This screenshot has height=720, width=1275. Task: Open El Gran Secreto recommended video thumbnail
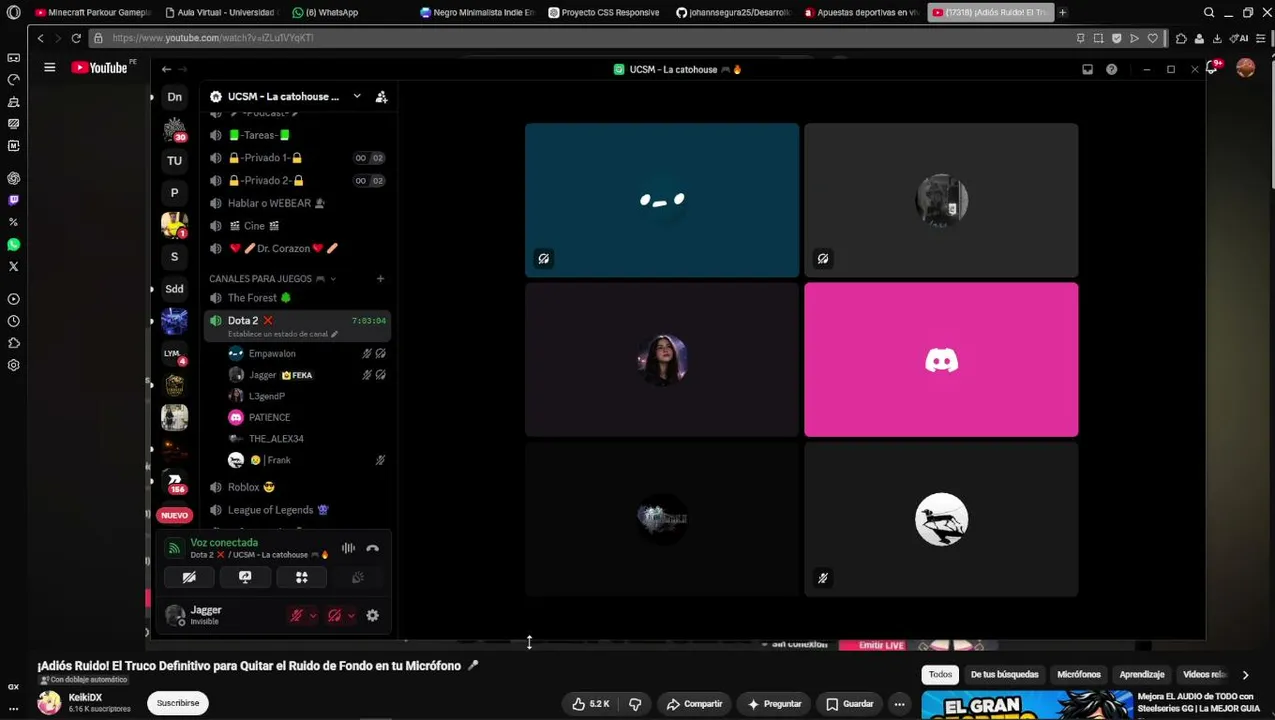1026,706
